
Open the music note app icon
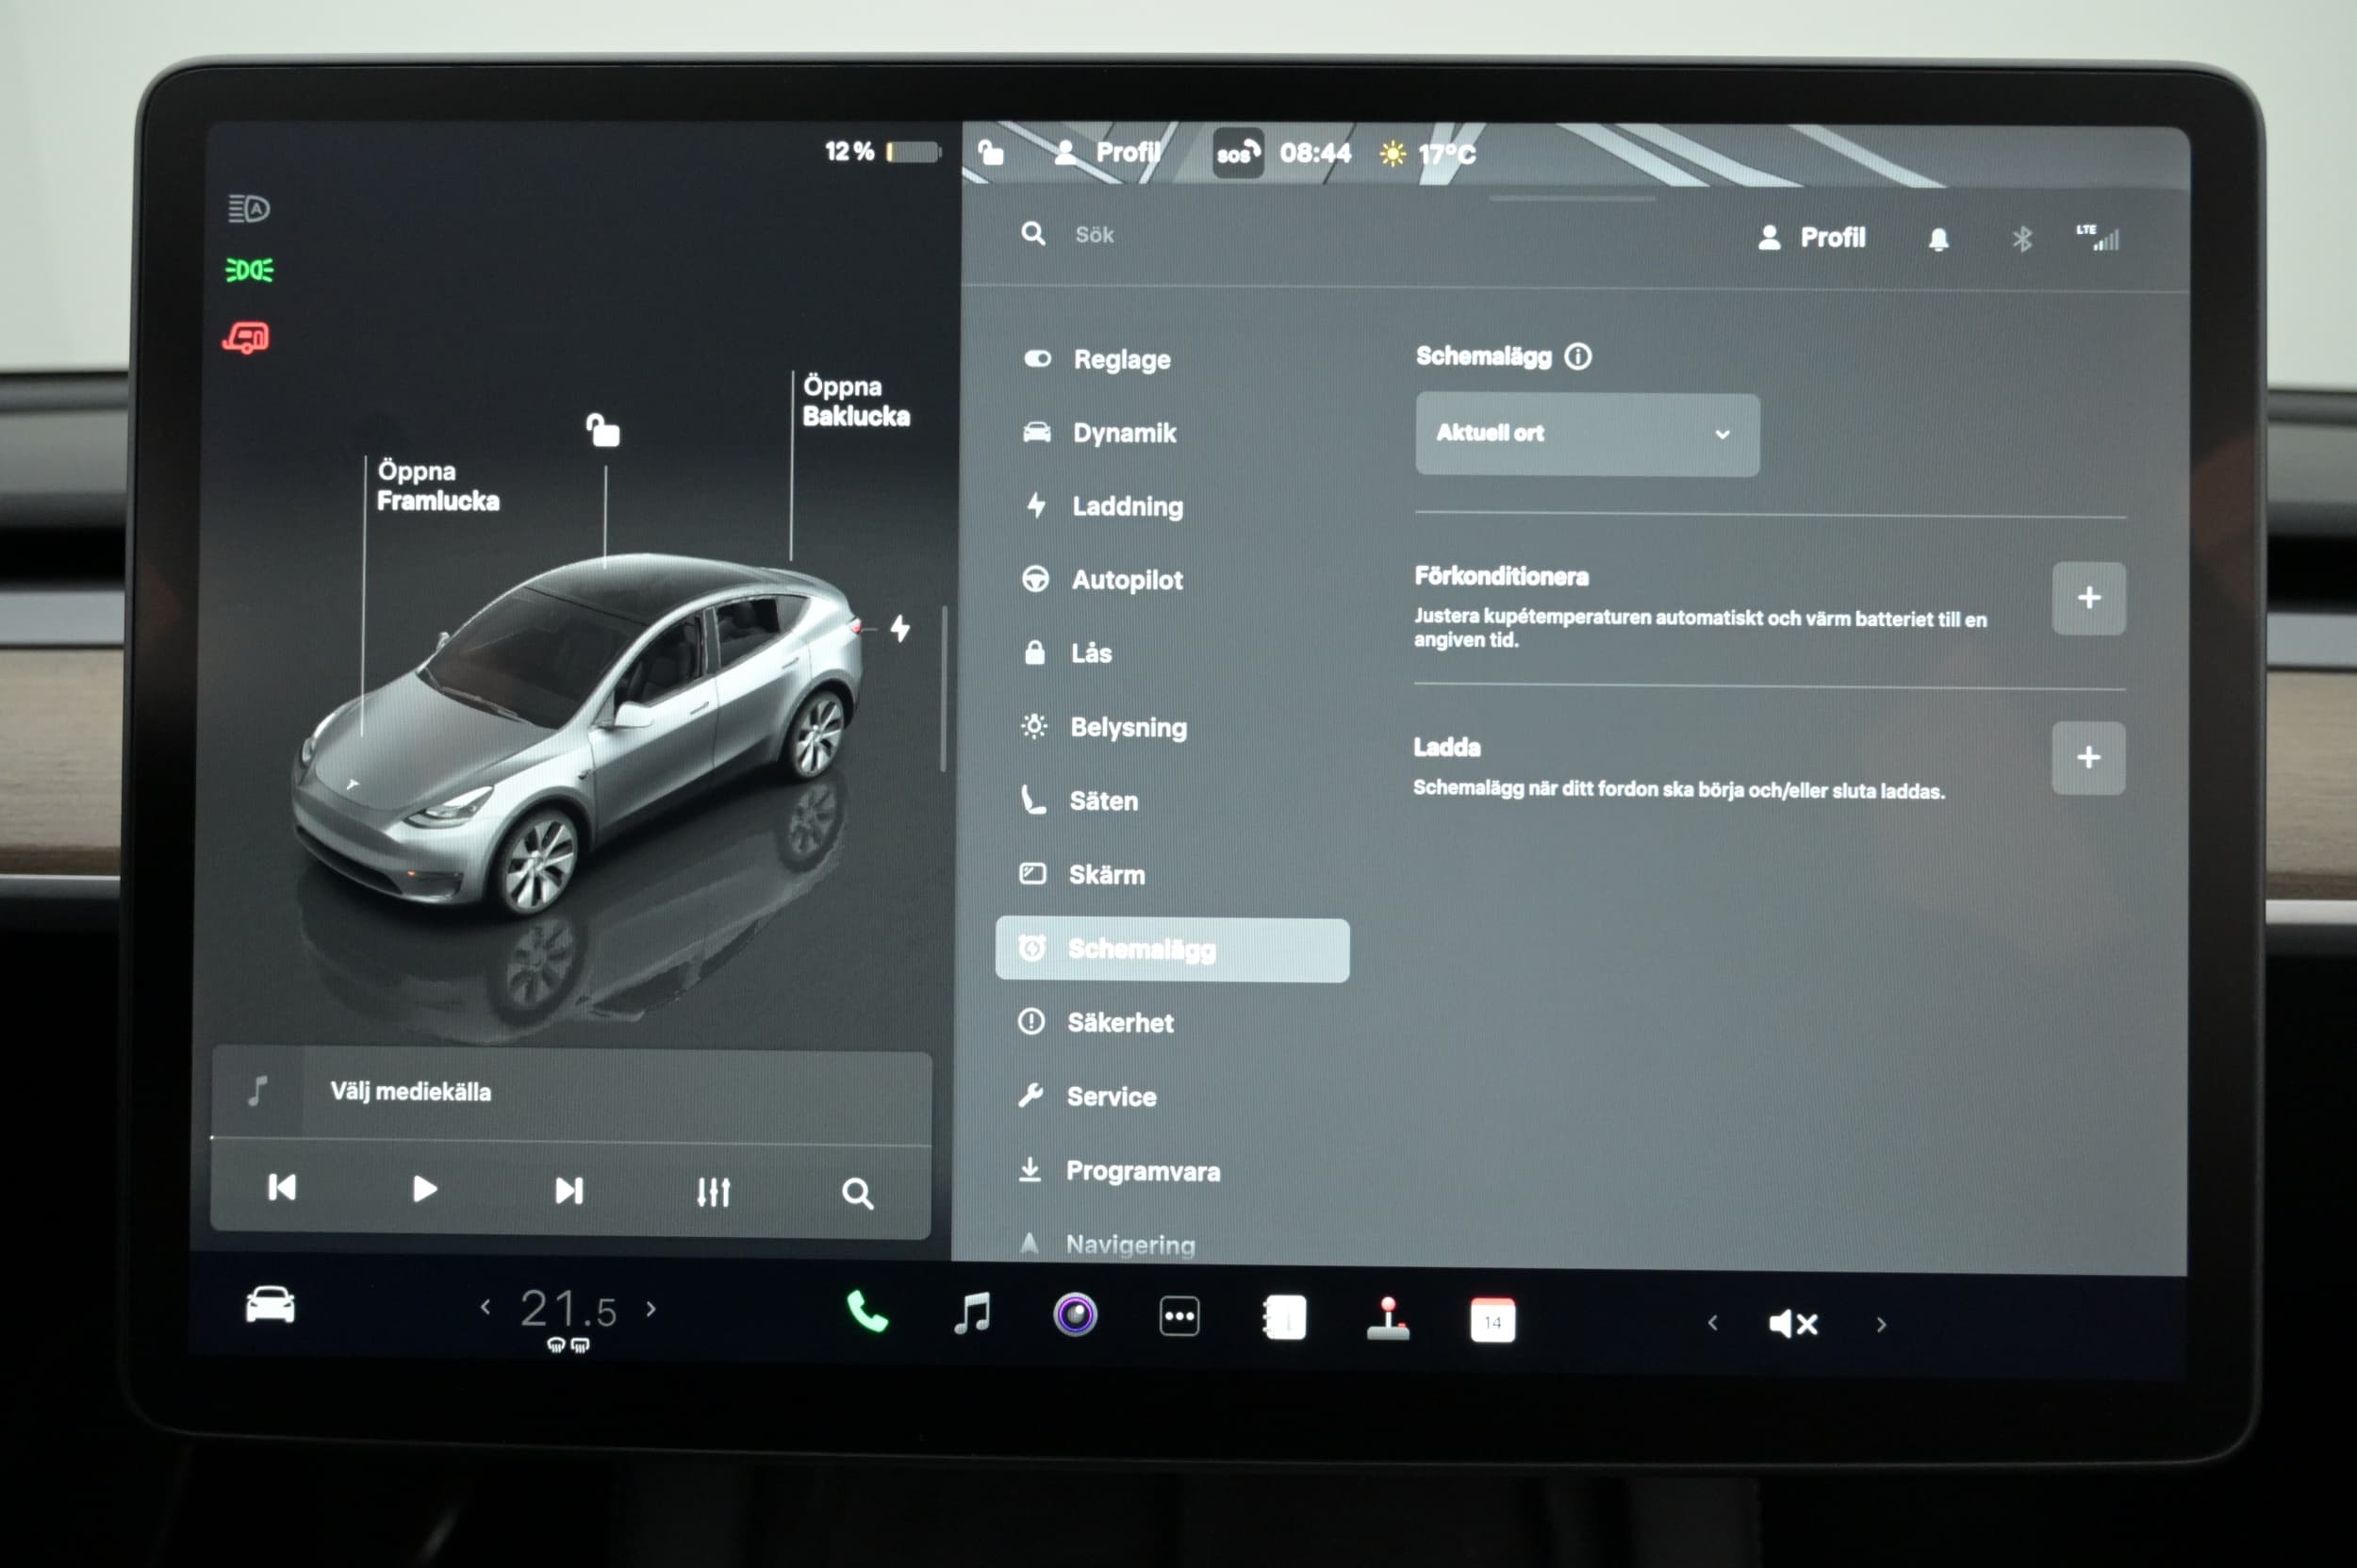coord(972,1313)
